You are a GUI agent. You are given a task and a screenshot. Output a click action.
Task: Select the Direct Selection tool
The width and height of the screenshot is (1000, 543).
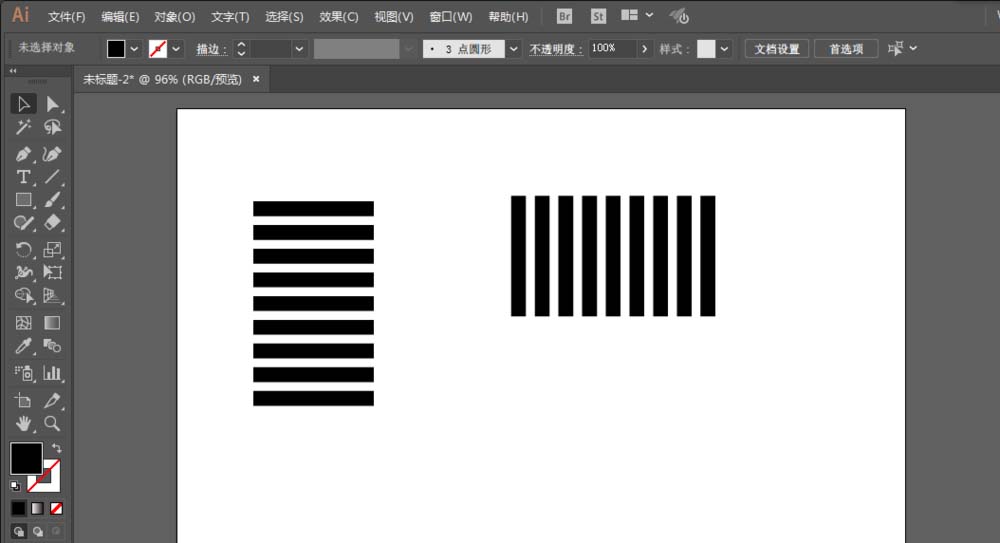(53, 104)
